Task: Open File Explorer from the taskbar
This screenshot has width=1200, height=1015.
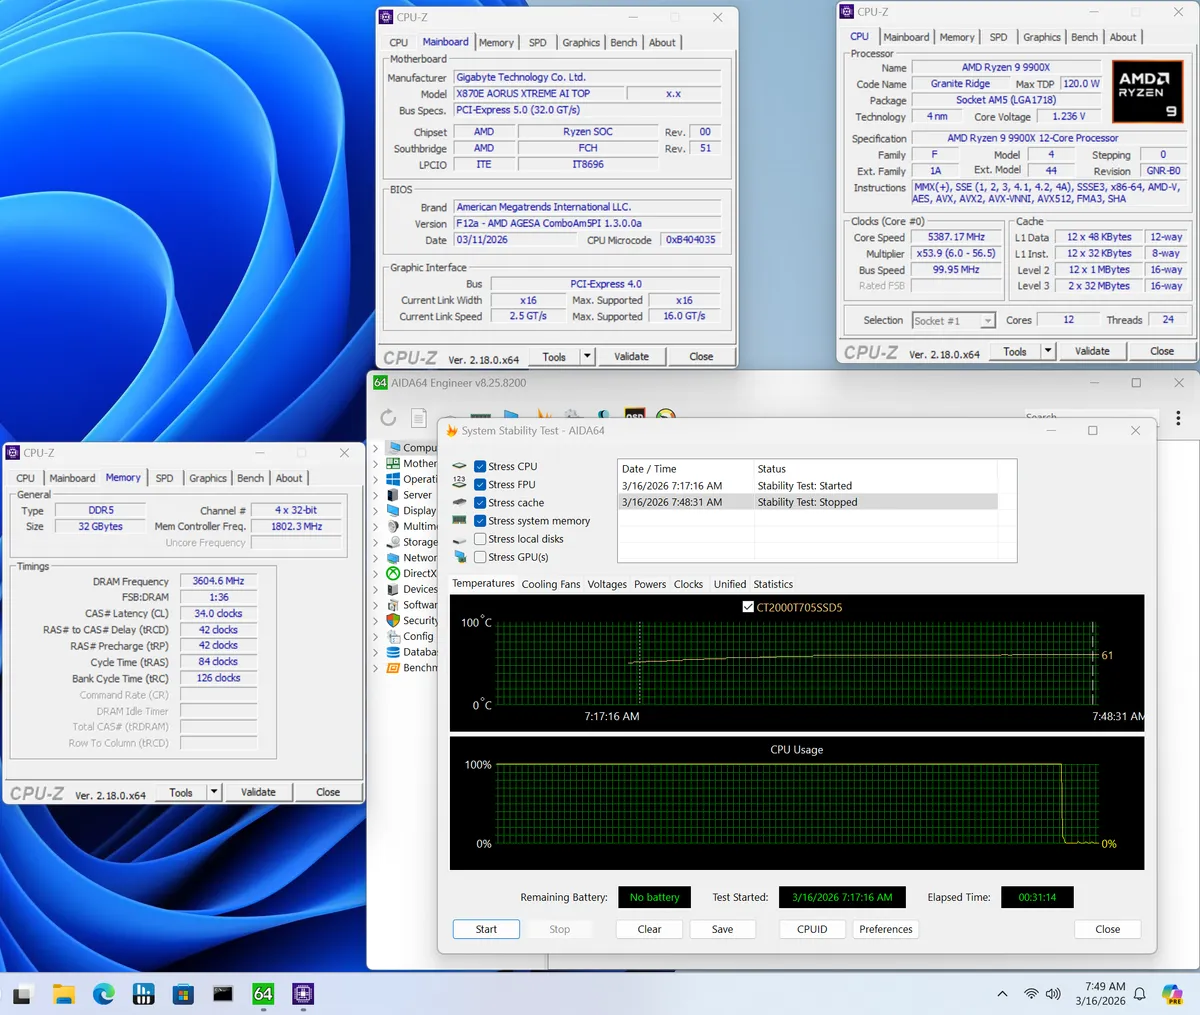Action: [64, 993]
